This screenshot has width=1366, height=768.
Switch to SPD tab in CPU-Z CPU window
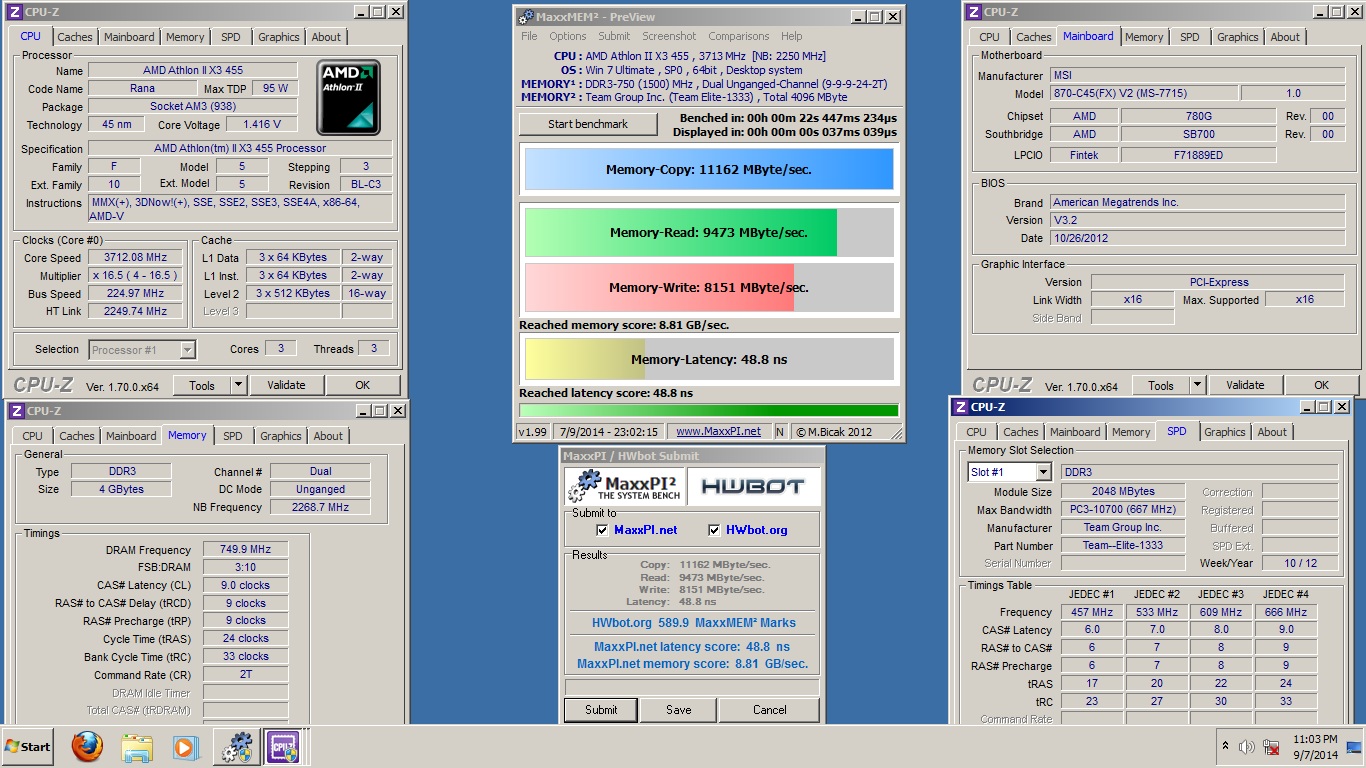231,37
